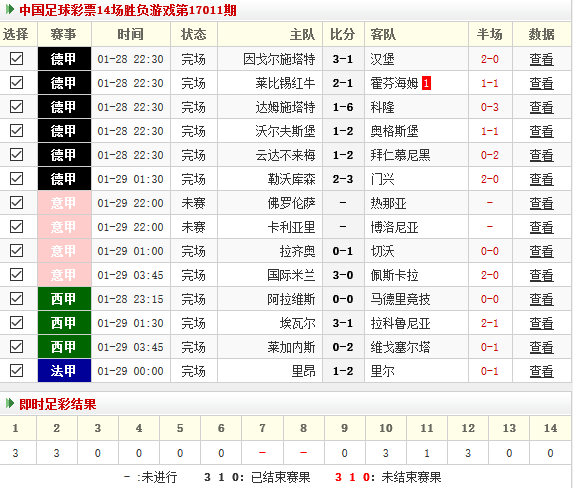Click the red card badge beside 霍芬海姆
This screenshot has height=488, width=573.
[426, 83]
